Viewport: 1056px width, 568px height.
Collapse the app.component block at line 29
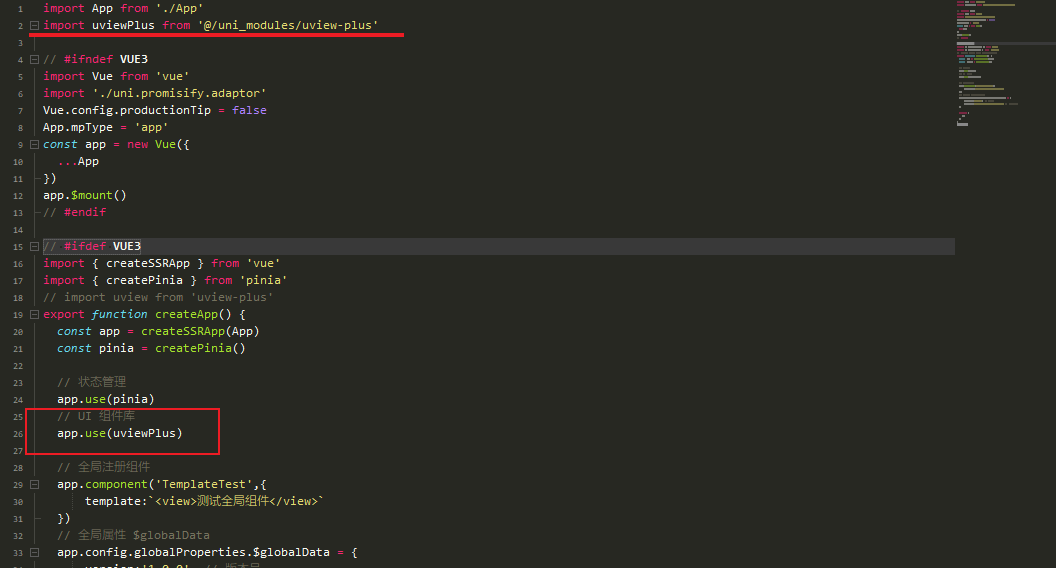(x=36, y=484)
